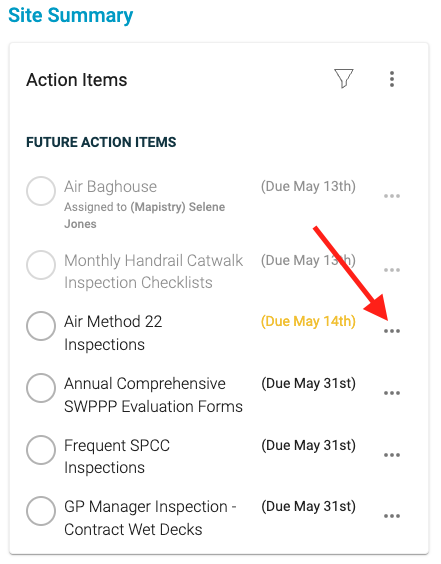
Task: Open the options dots for GP Manager Inspection
Action: pos(392,516)
